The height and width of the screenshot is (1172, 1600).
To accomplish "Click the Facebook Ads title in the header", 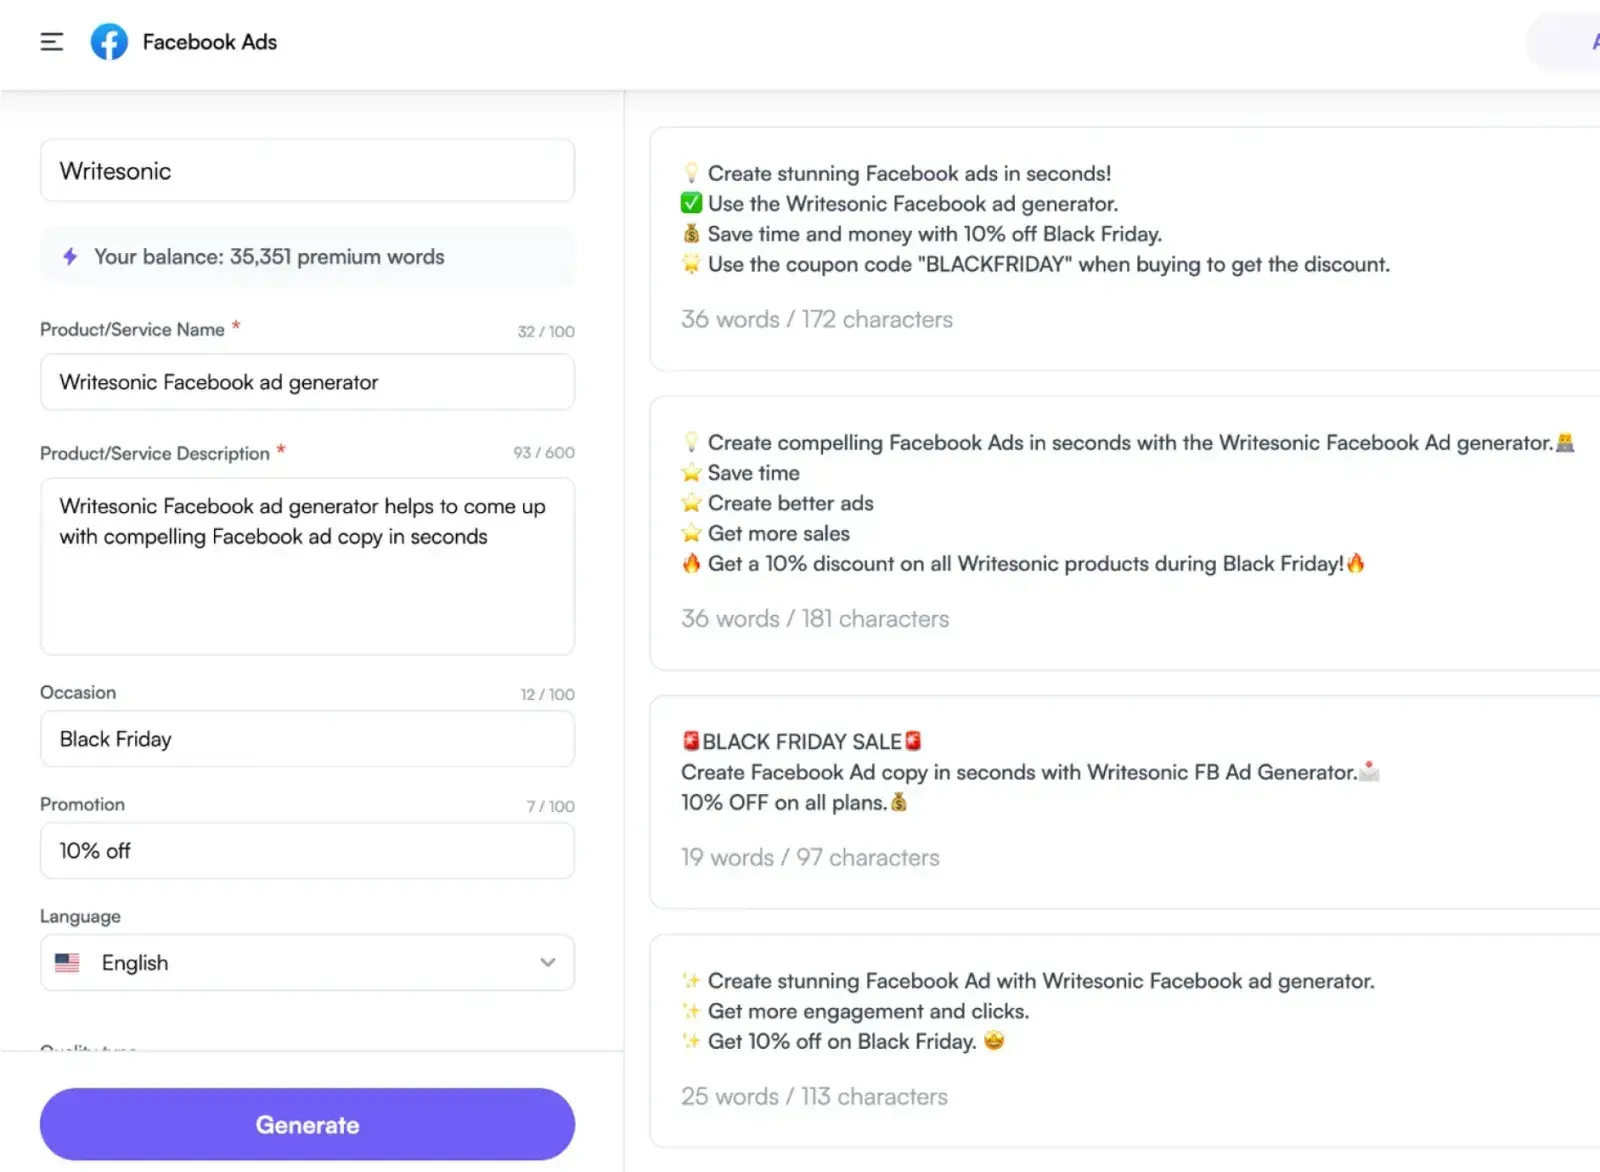I will (209, 41).
